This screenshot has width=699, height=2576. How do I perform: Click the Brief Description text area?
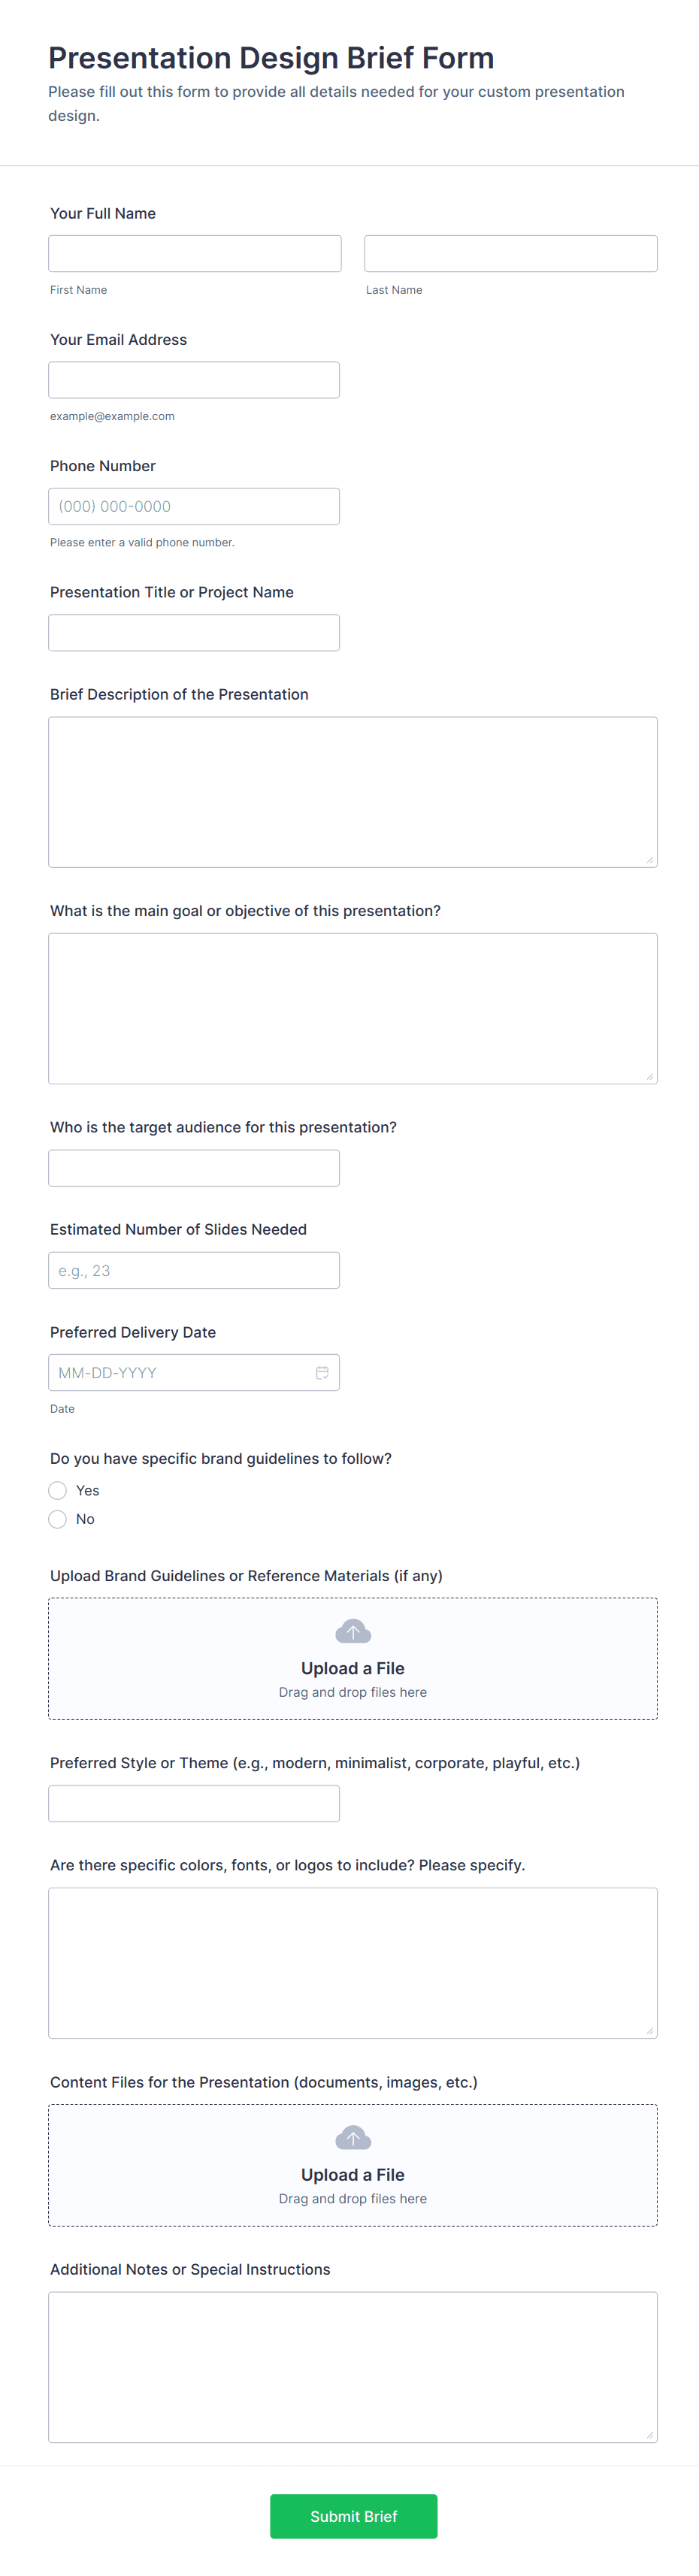coord(352,792)
